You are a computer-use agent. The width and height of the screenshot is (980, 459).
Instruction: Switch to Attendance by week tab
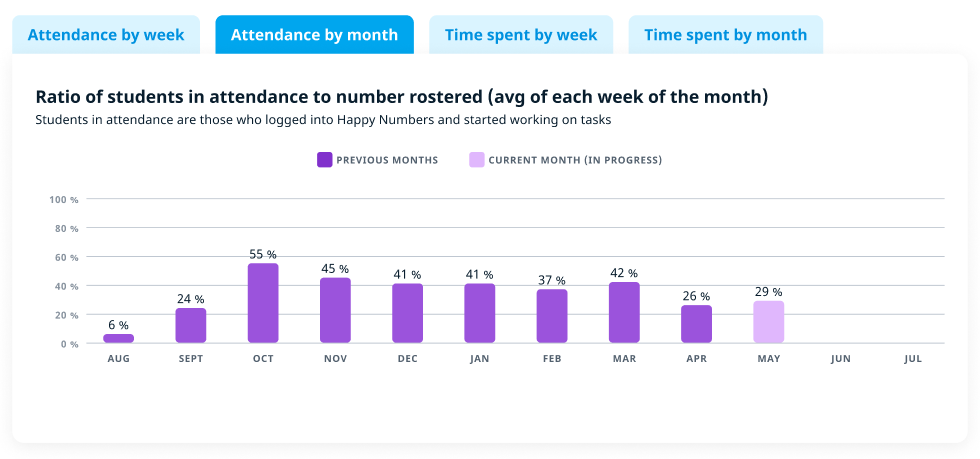[x=106, y=35]
